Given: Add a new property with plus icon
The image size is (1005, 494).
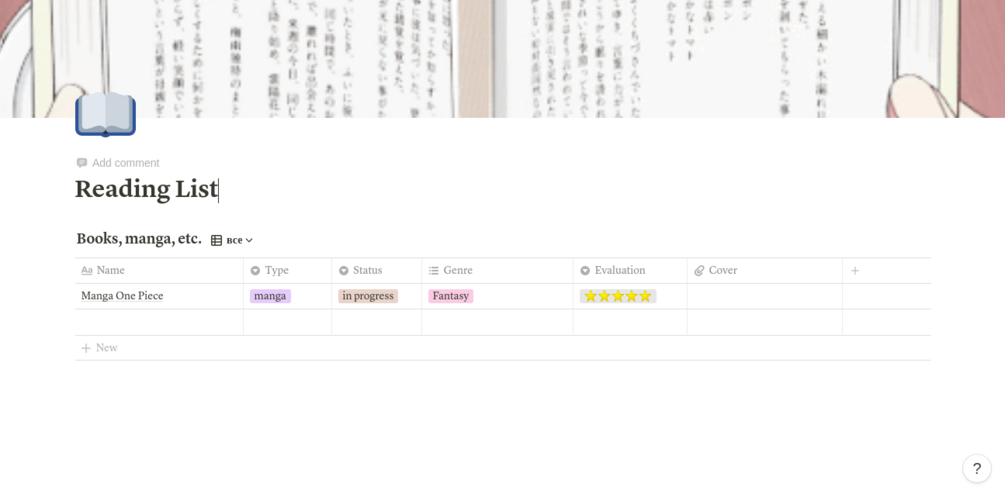Looking at the screenshot, I should point(855,270).
